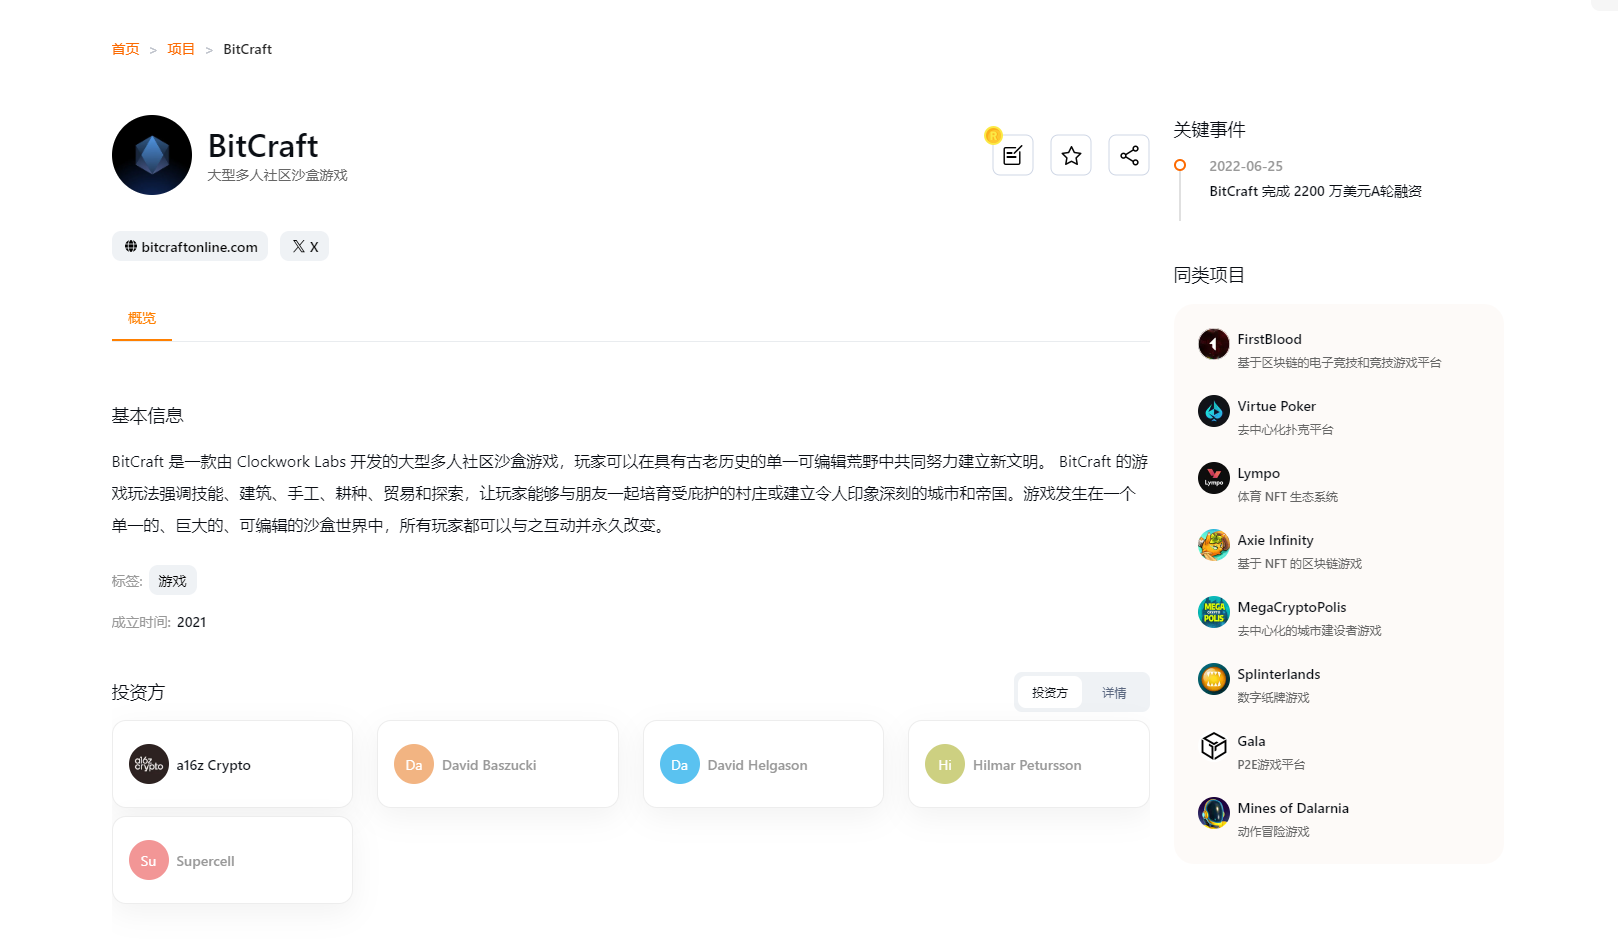Open the Lympo similar project
1618x950 pixels.
click(x=1258, y=473)
